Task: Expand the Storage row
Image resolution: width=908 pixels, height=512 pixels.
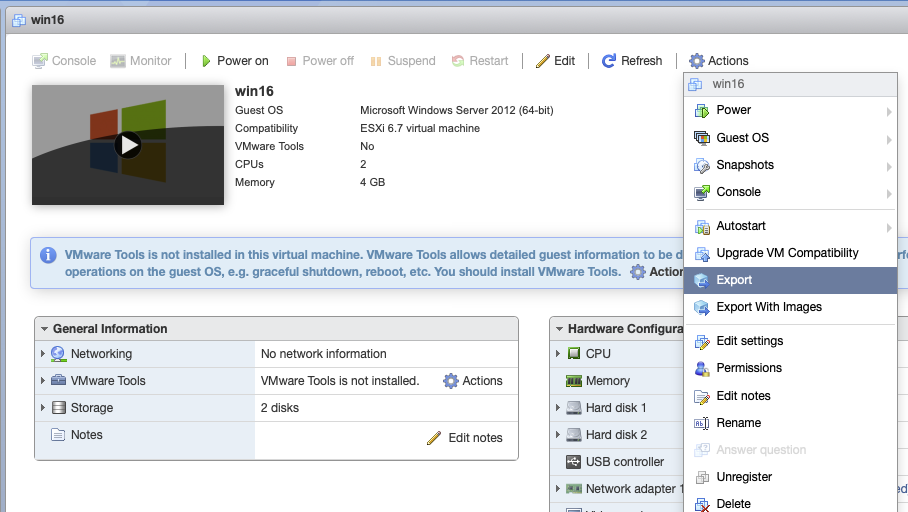Action: (43, 408)
